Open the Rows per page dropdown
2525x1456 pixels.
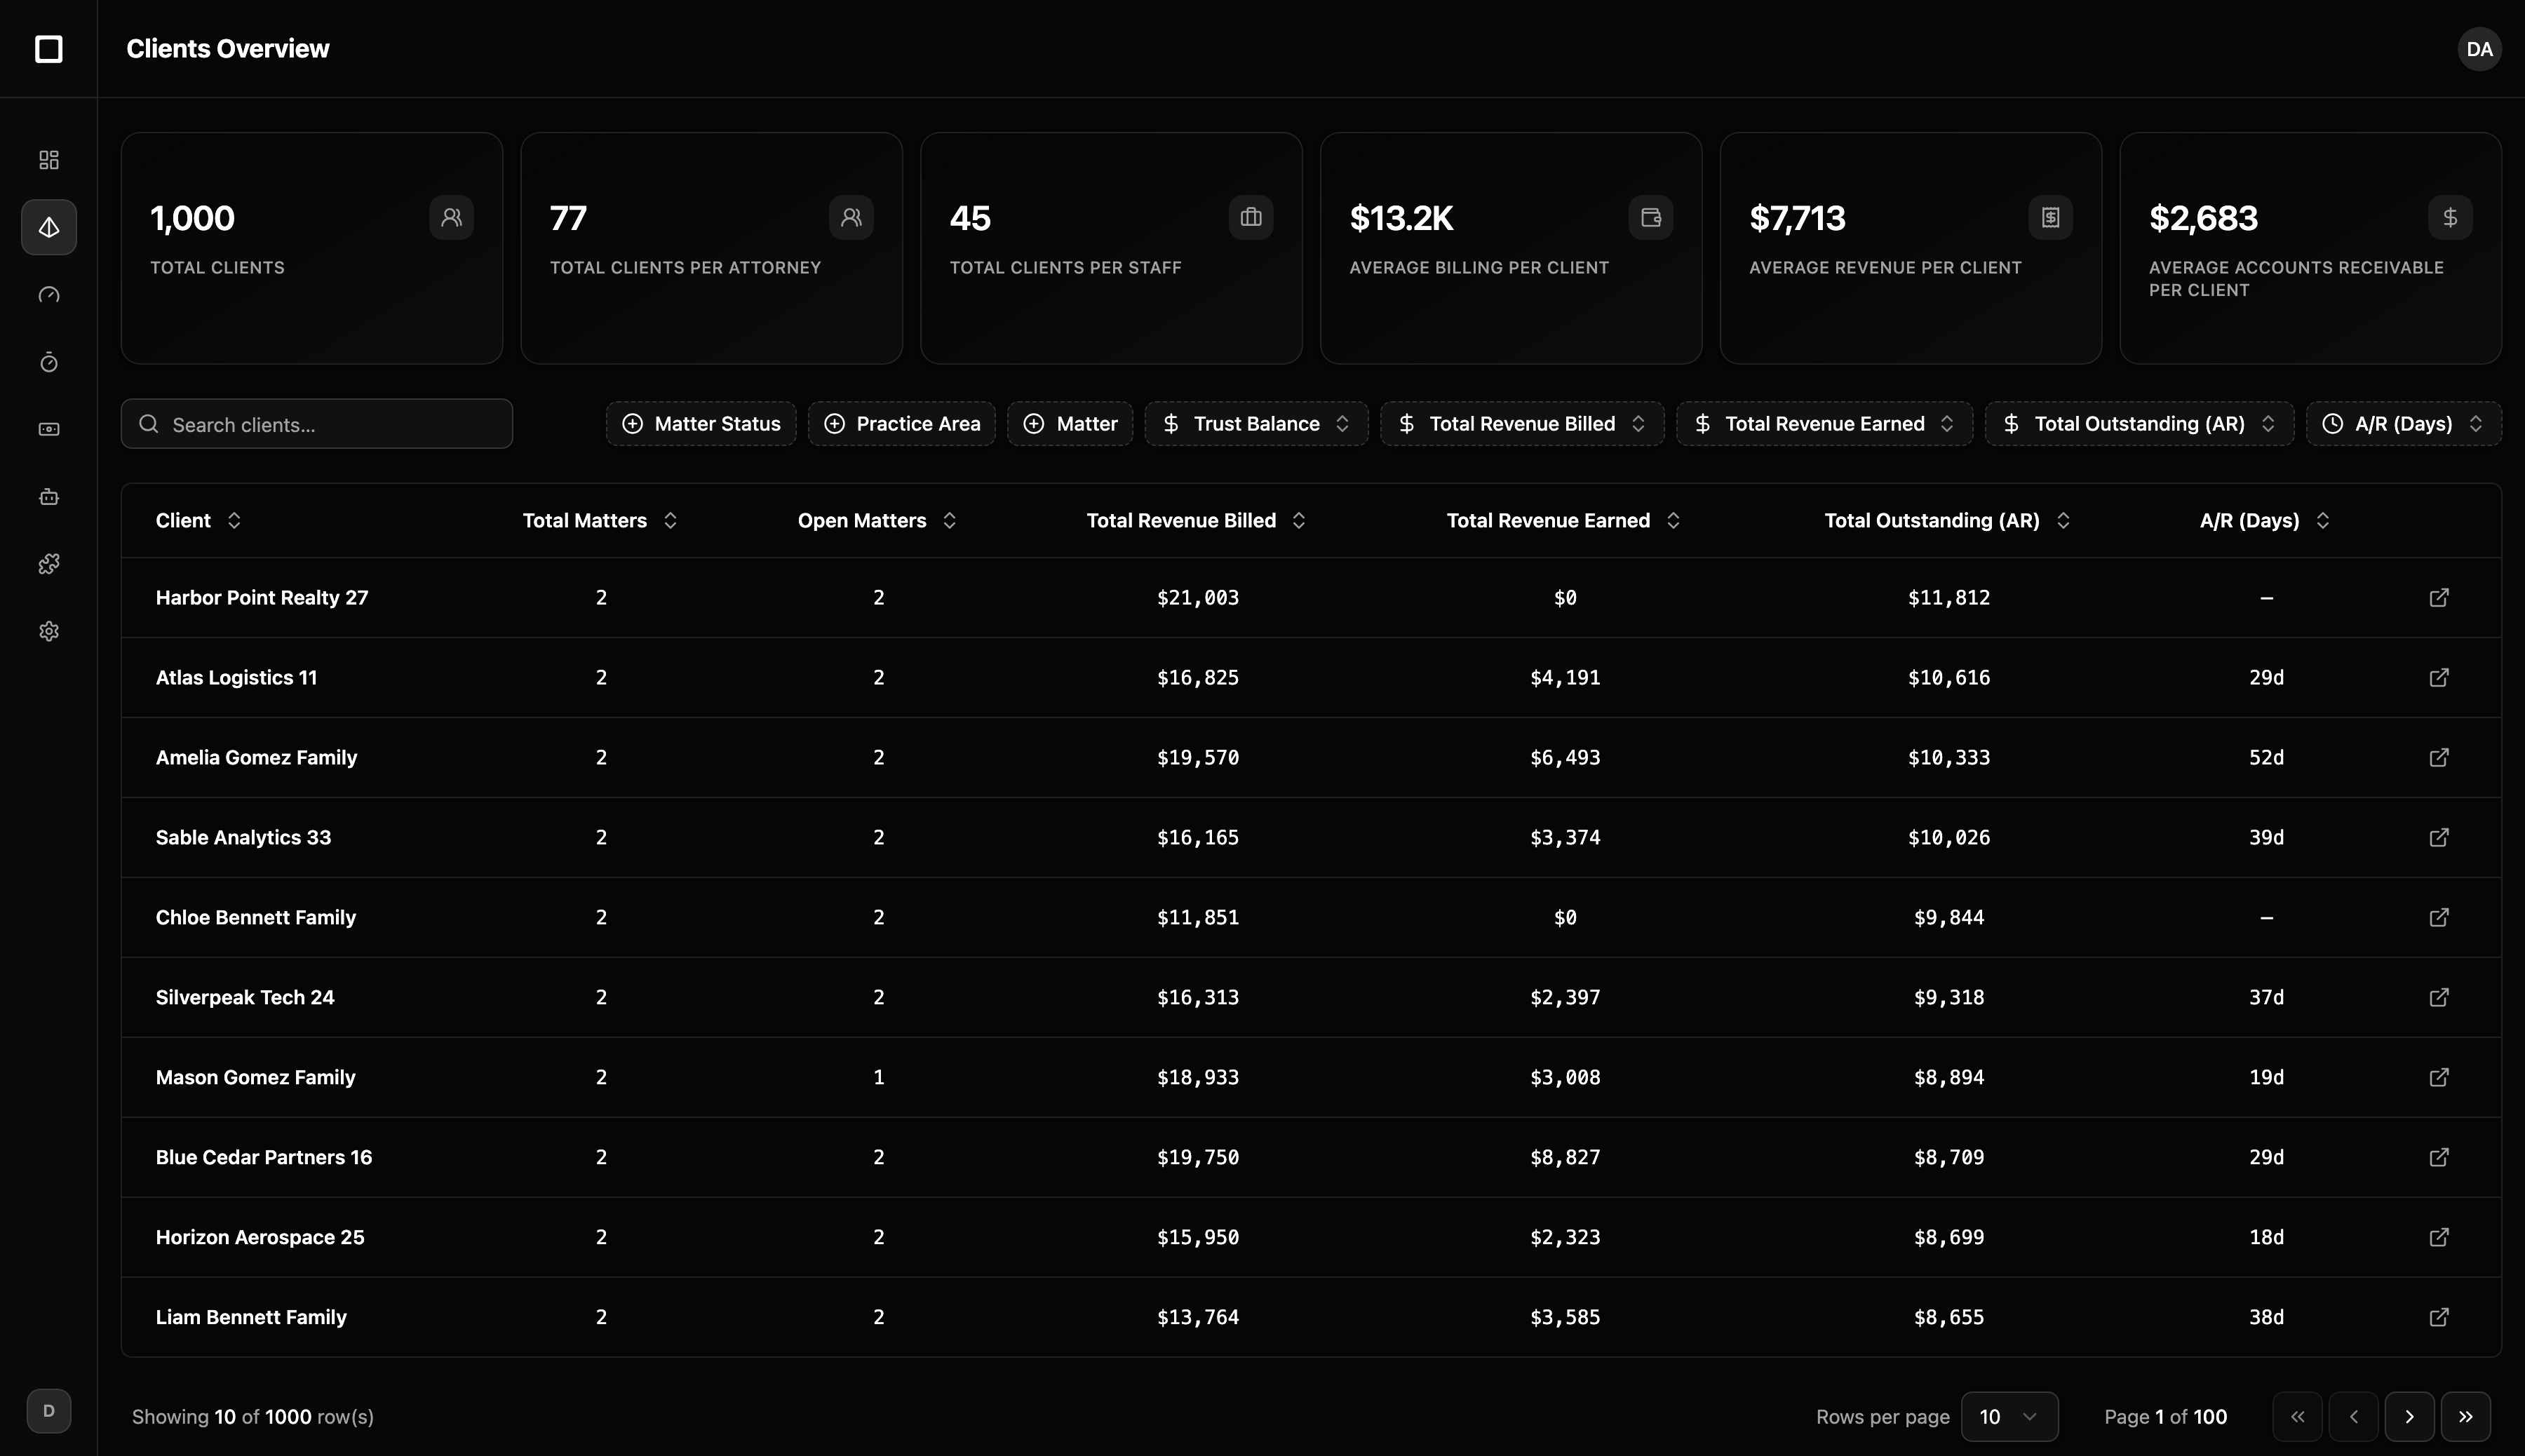[2008, 1416]
